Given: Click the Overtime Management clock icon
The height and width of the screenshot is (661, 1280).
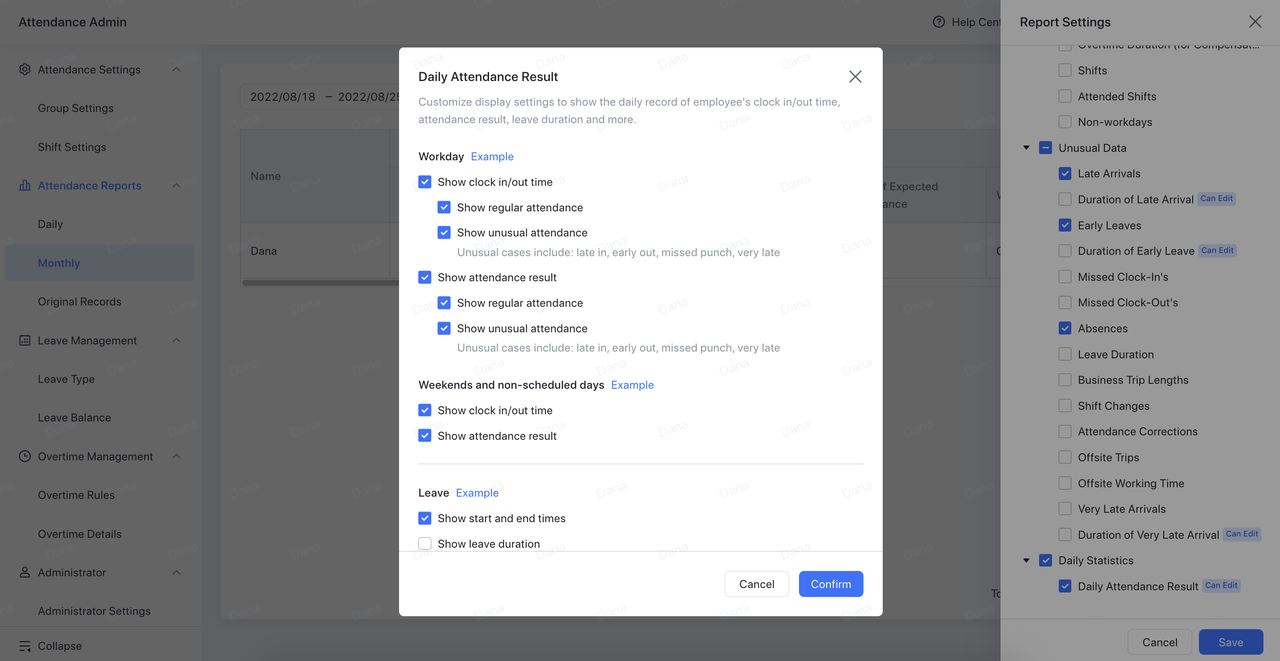Looking at the screenshot, I should click(x=25, y=457).
